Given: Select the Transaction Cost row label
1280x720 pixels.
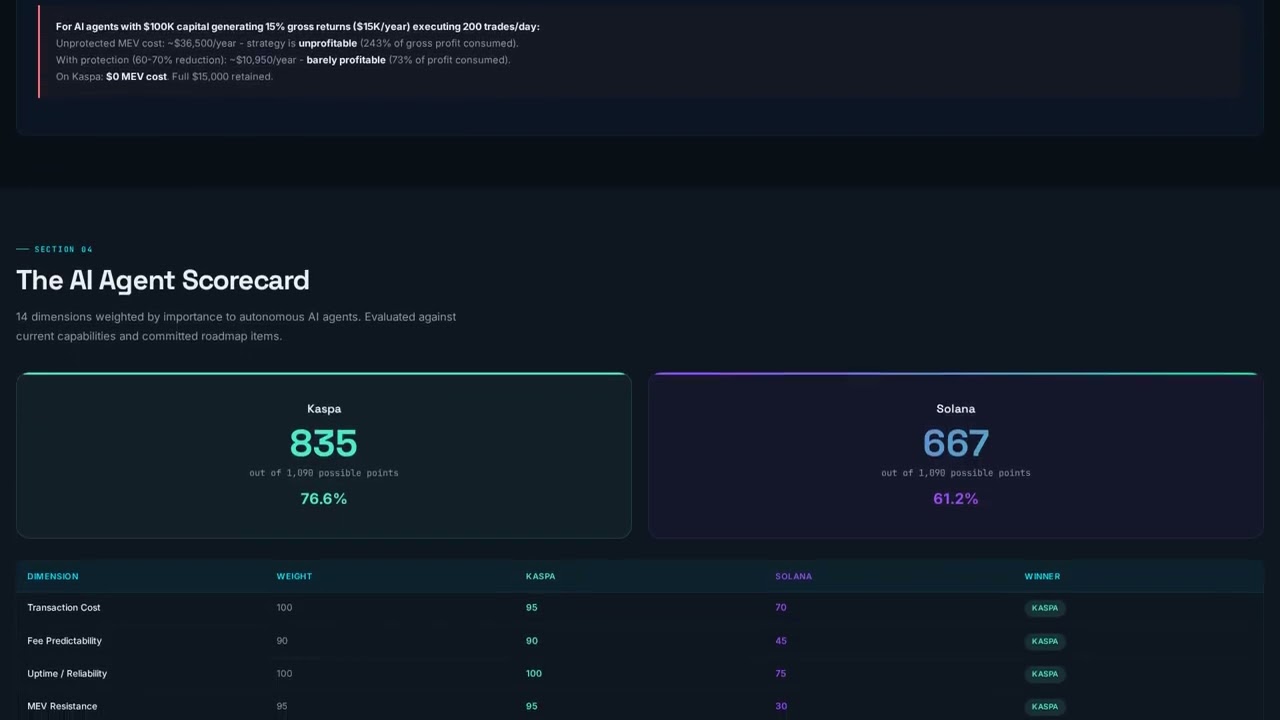Looking at the screenshot, I should point(64,608).
